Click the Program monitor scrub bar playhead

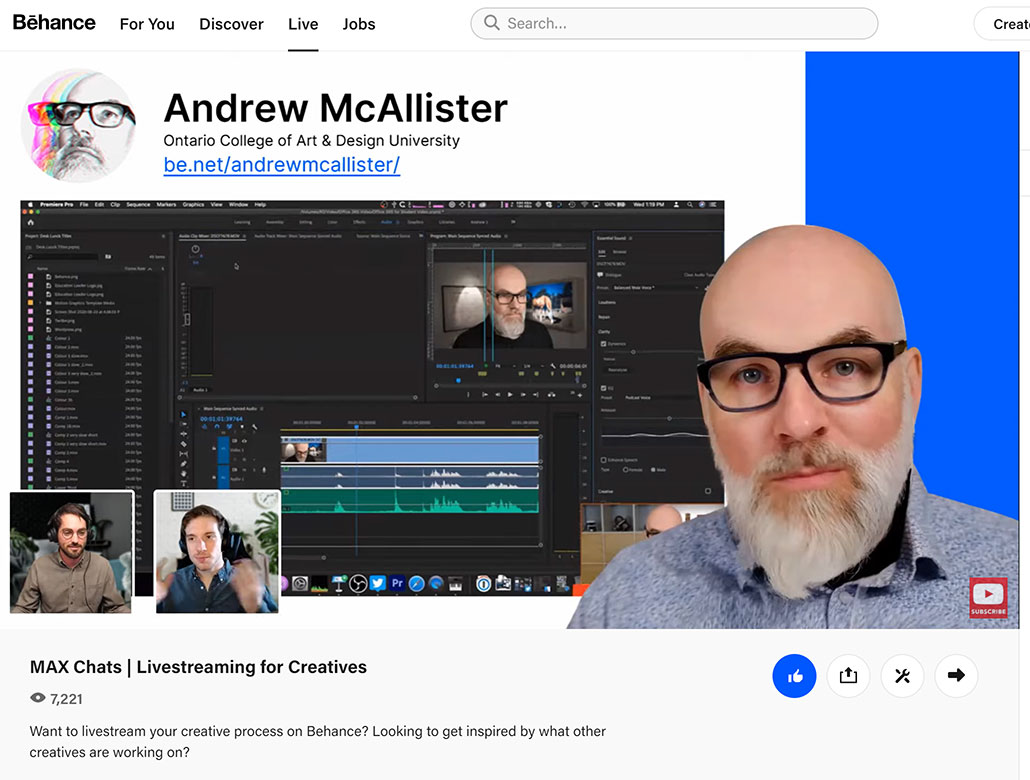(x=459, y=380)
